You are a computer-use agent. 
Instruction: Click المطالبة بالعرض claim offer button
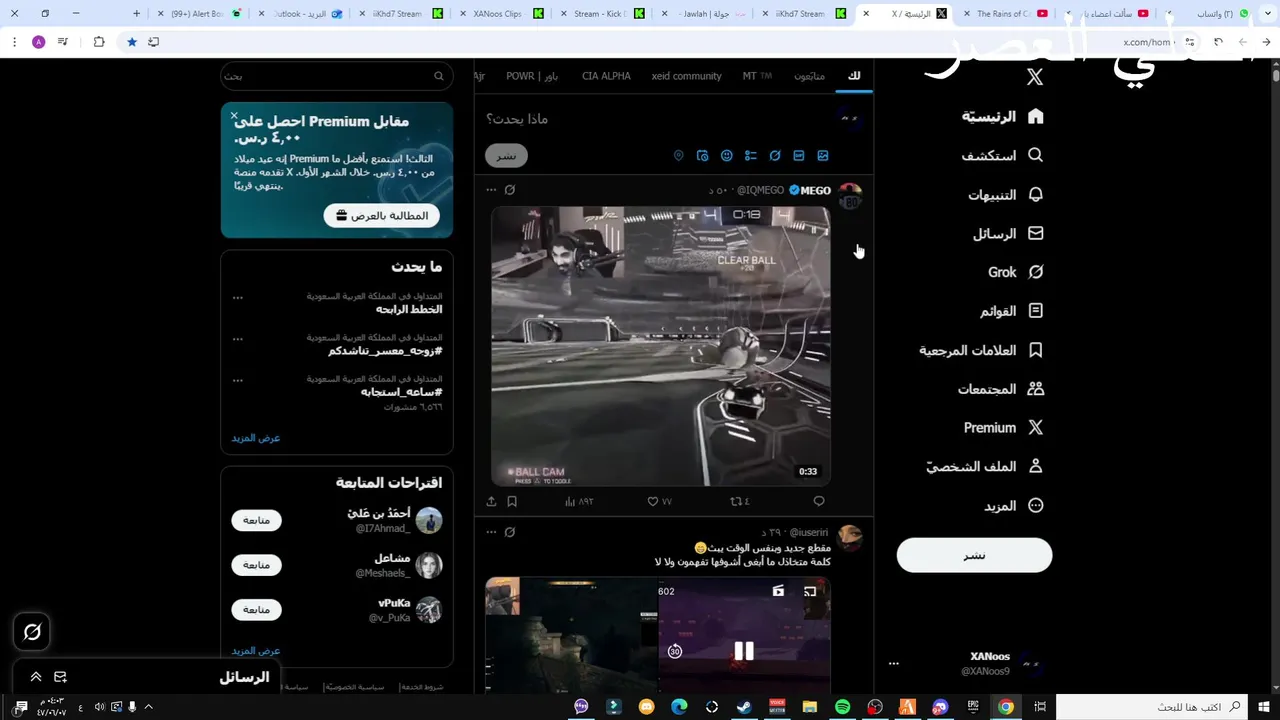click(x=382, y=216)
